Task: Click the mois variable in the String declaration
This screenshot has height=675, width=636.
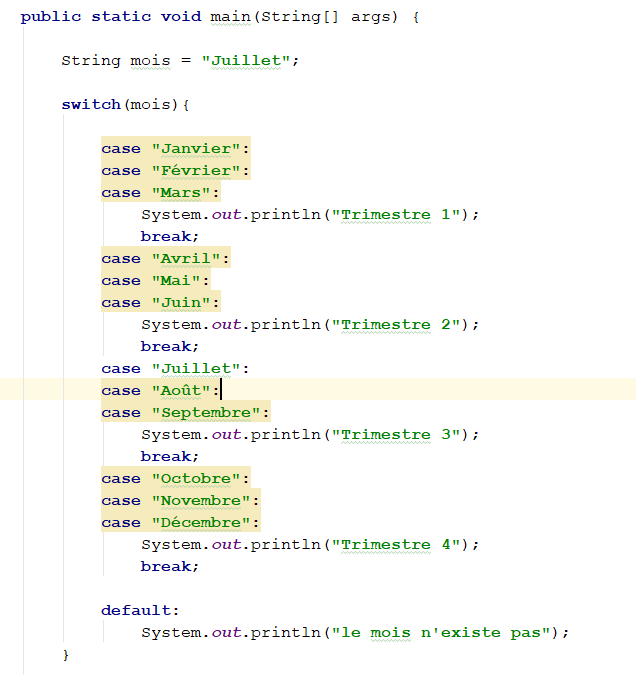Action: (150, 60)
